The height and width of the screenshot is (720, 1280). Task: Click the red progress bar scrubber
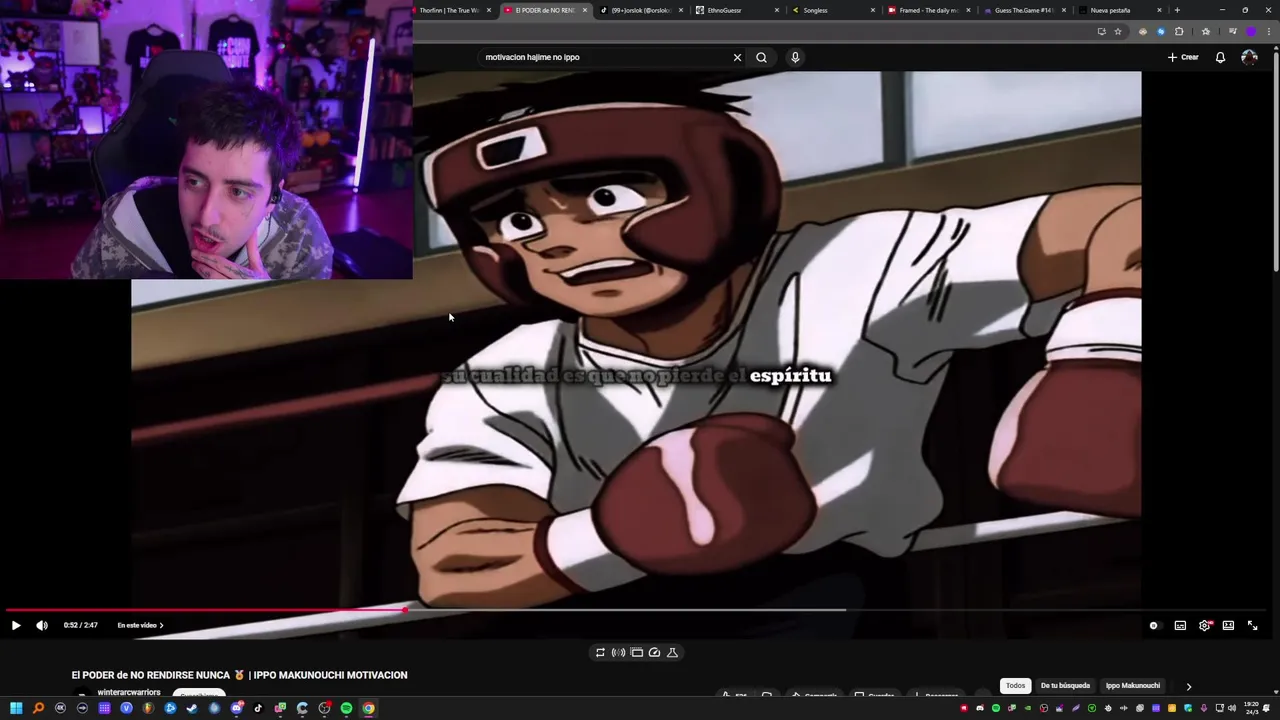tap(405, 609)
